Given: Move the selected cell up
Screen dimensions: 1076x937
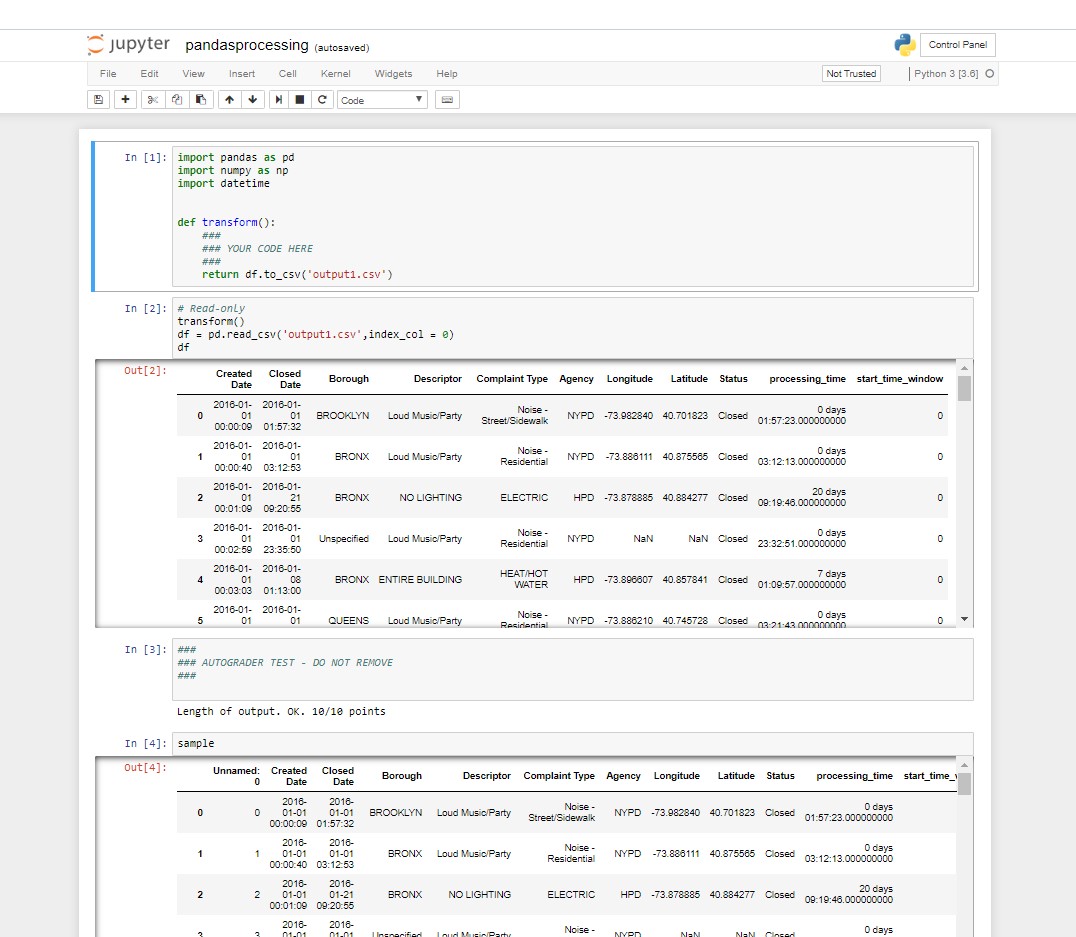Looking at the screenshot, I should click(x=229, y=99).
